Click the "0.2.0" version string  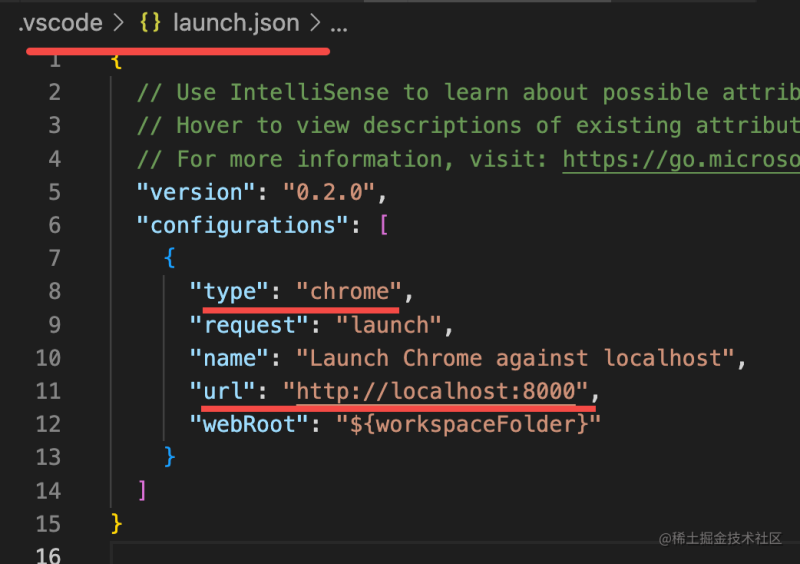point(329,192)
